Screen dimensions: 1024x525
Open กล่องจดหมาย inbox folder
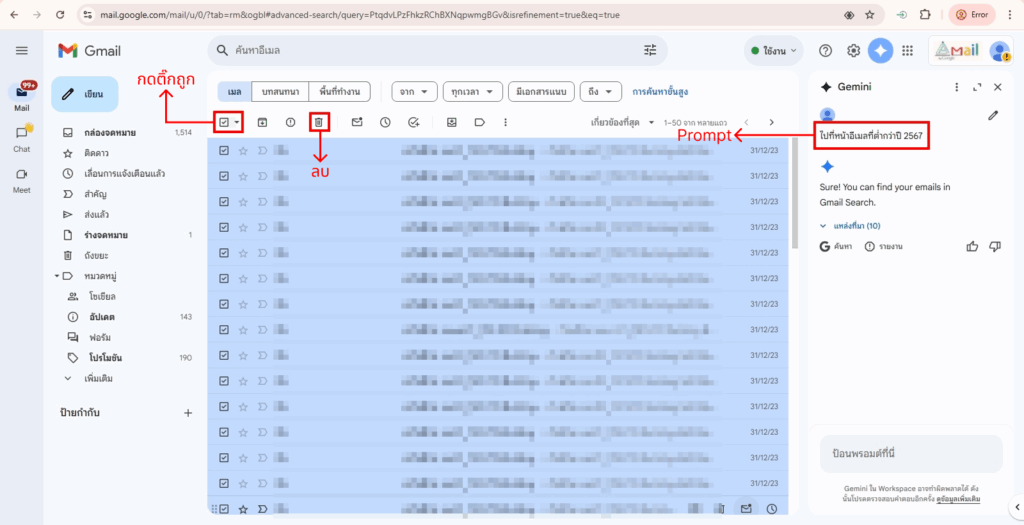point(110,132)
